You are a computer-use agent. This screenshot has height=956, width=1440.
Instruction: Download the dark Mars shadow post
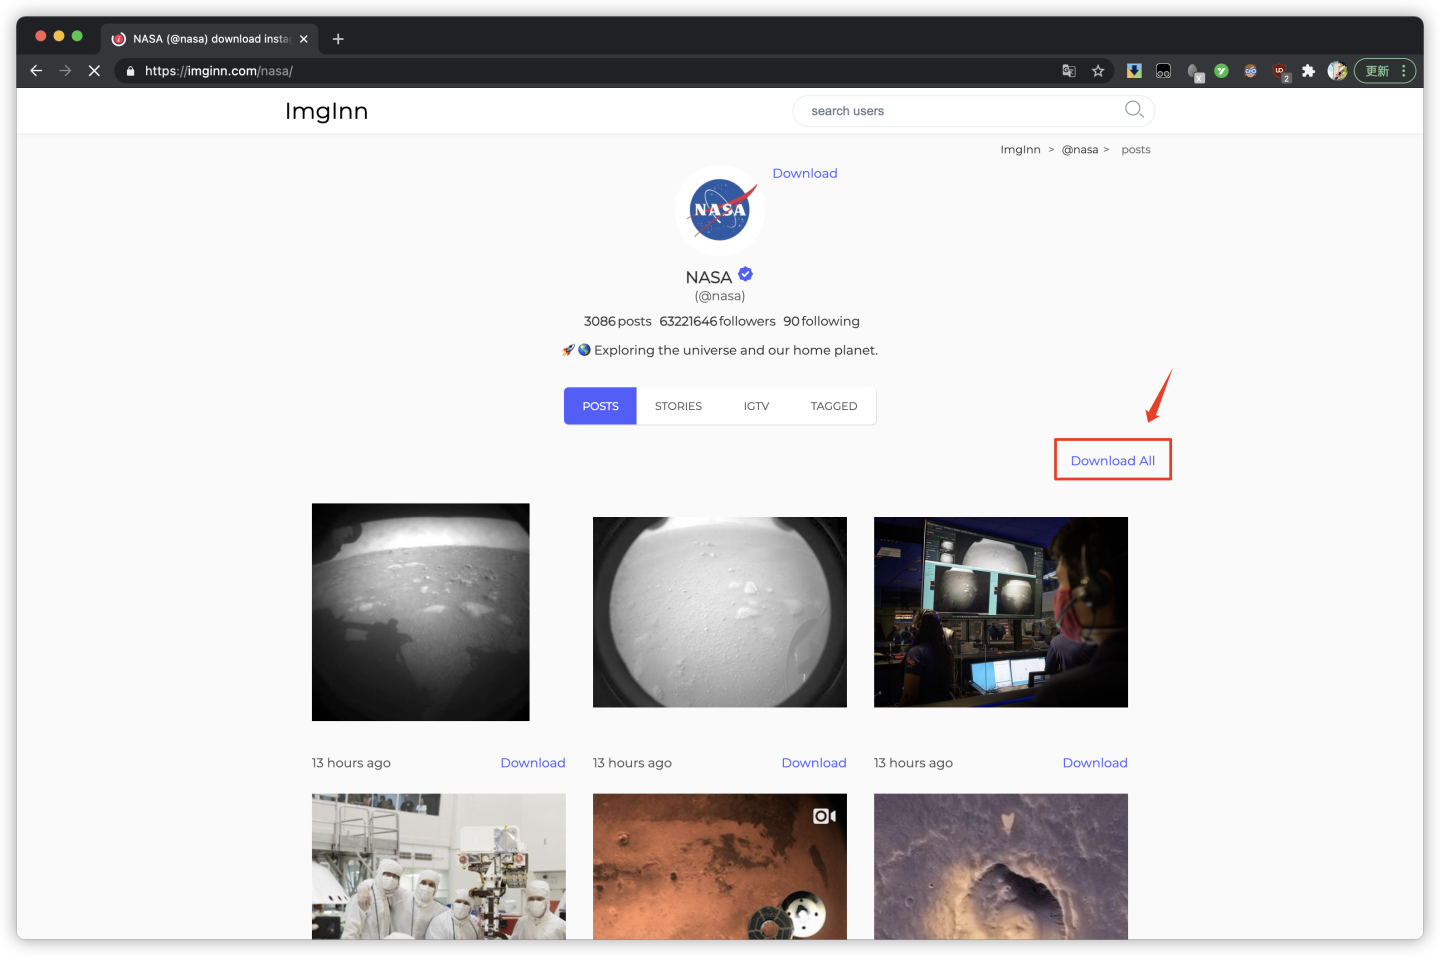(533, 763)
